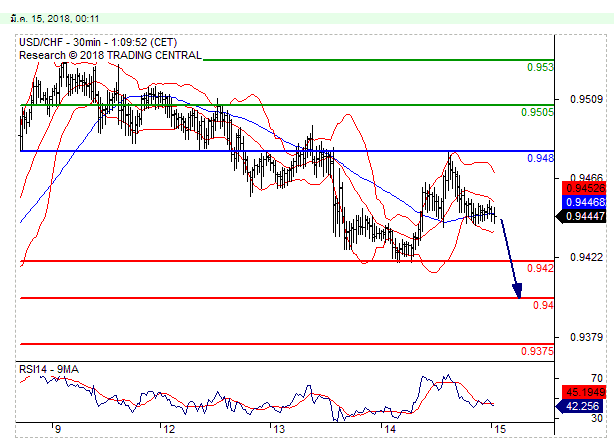Click the 'USD/CHF - 30min - 1:09:52 (CET)' title
Screen dimensions: 614x444
(98, 42)
